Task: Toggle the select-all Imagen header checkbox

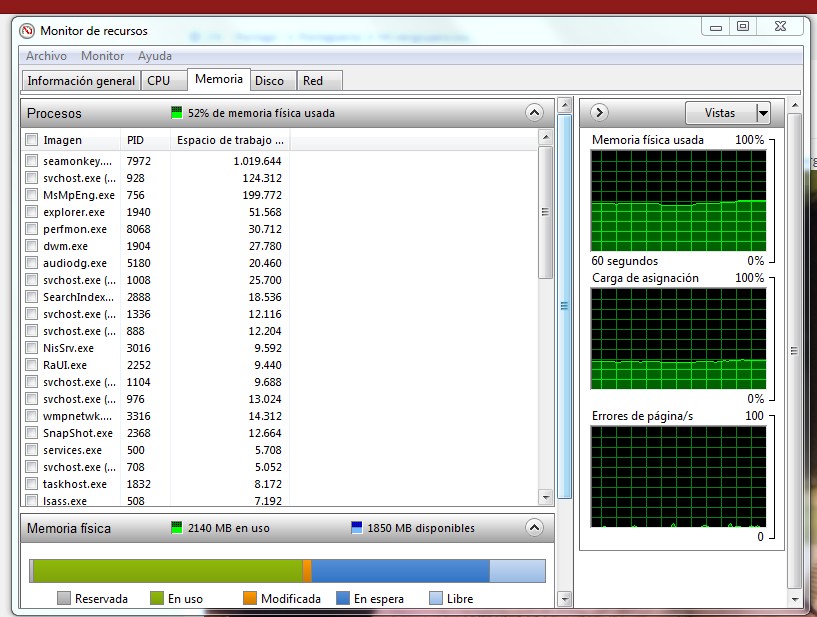Action: (x=32, y=140)
